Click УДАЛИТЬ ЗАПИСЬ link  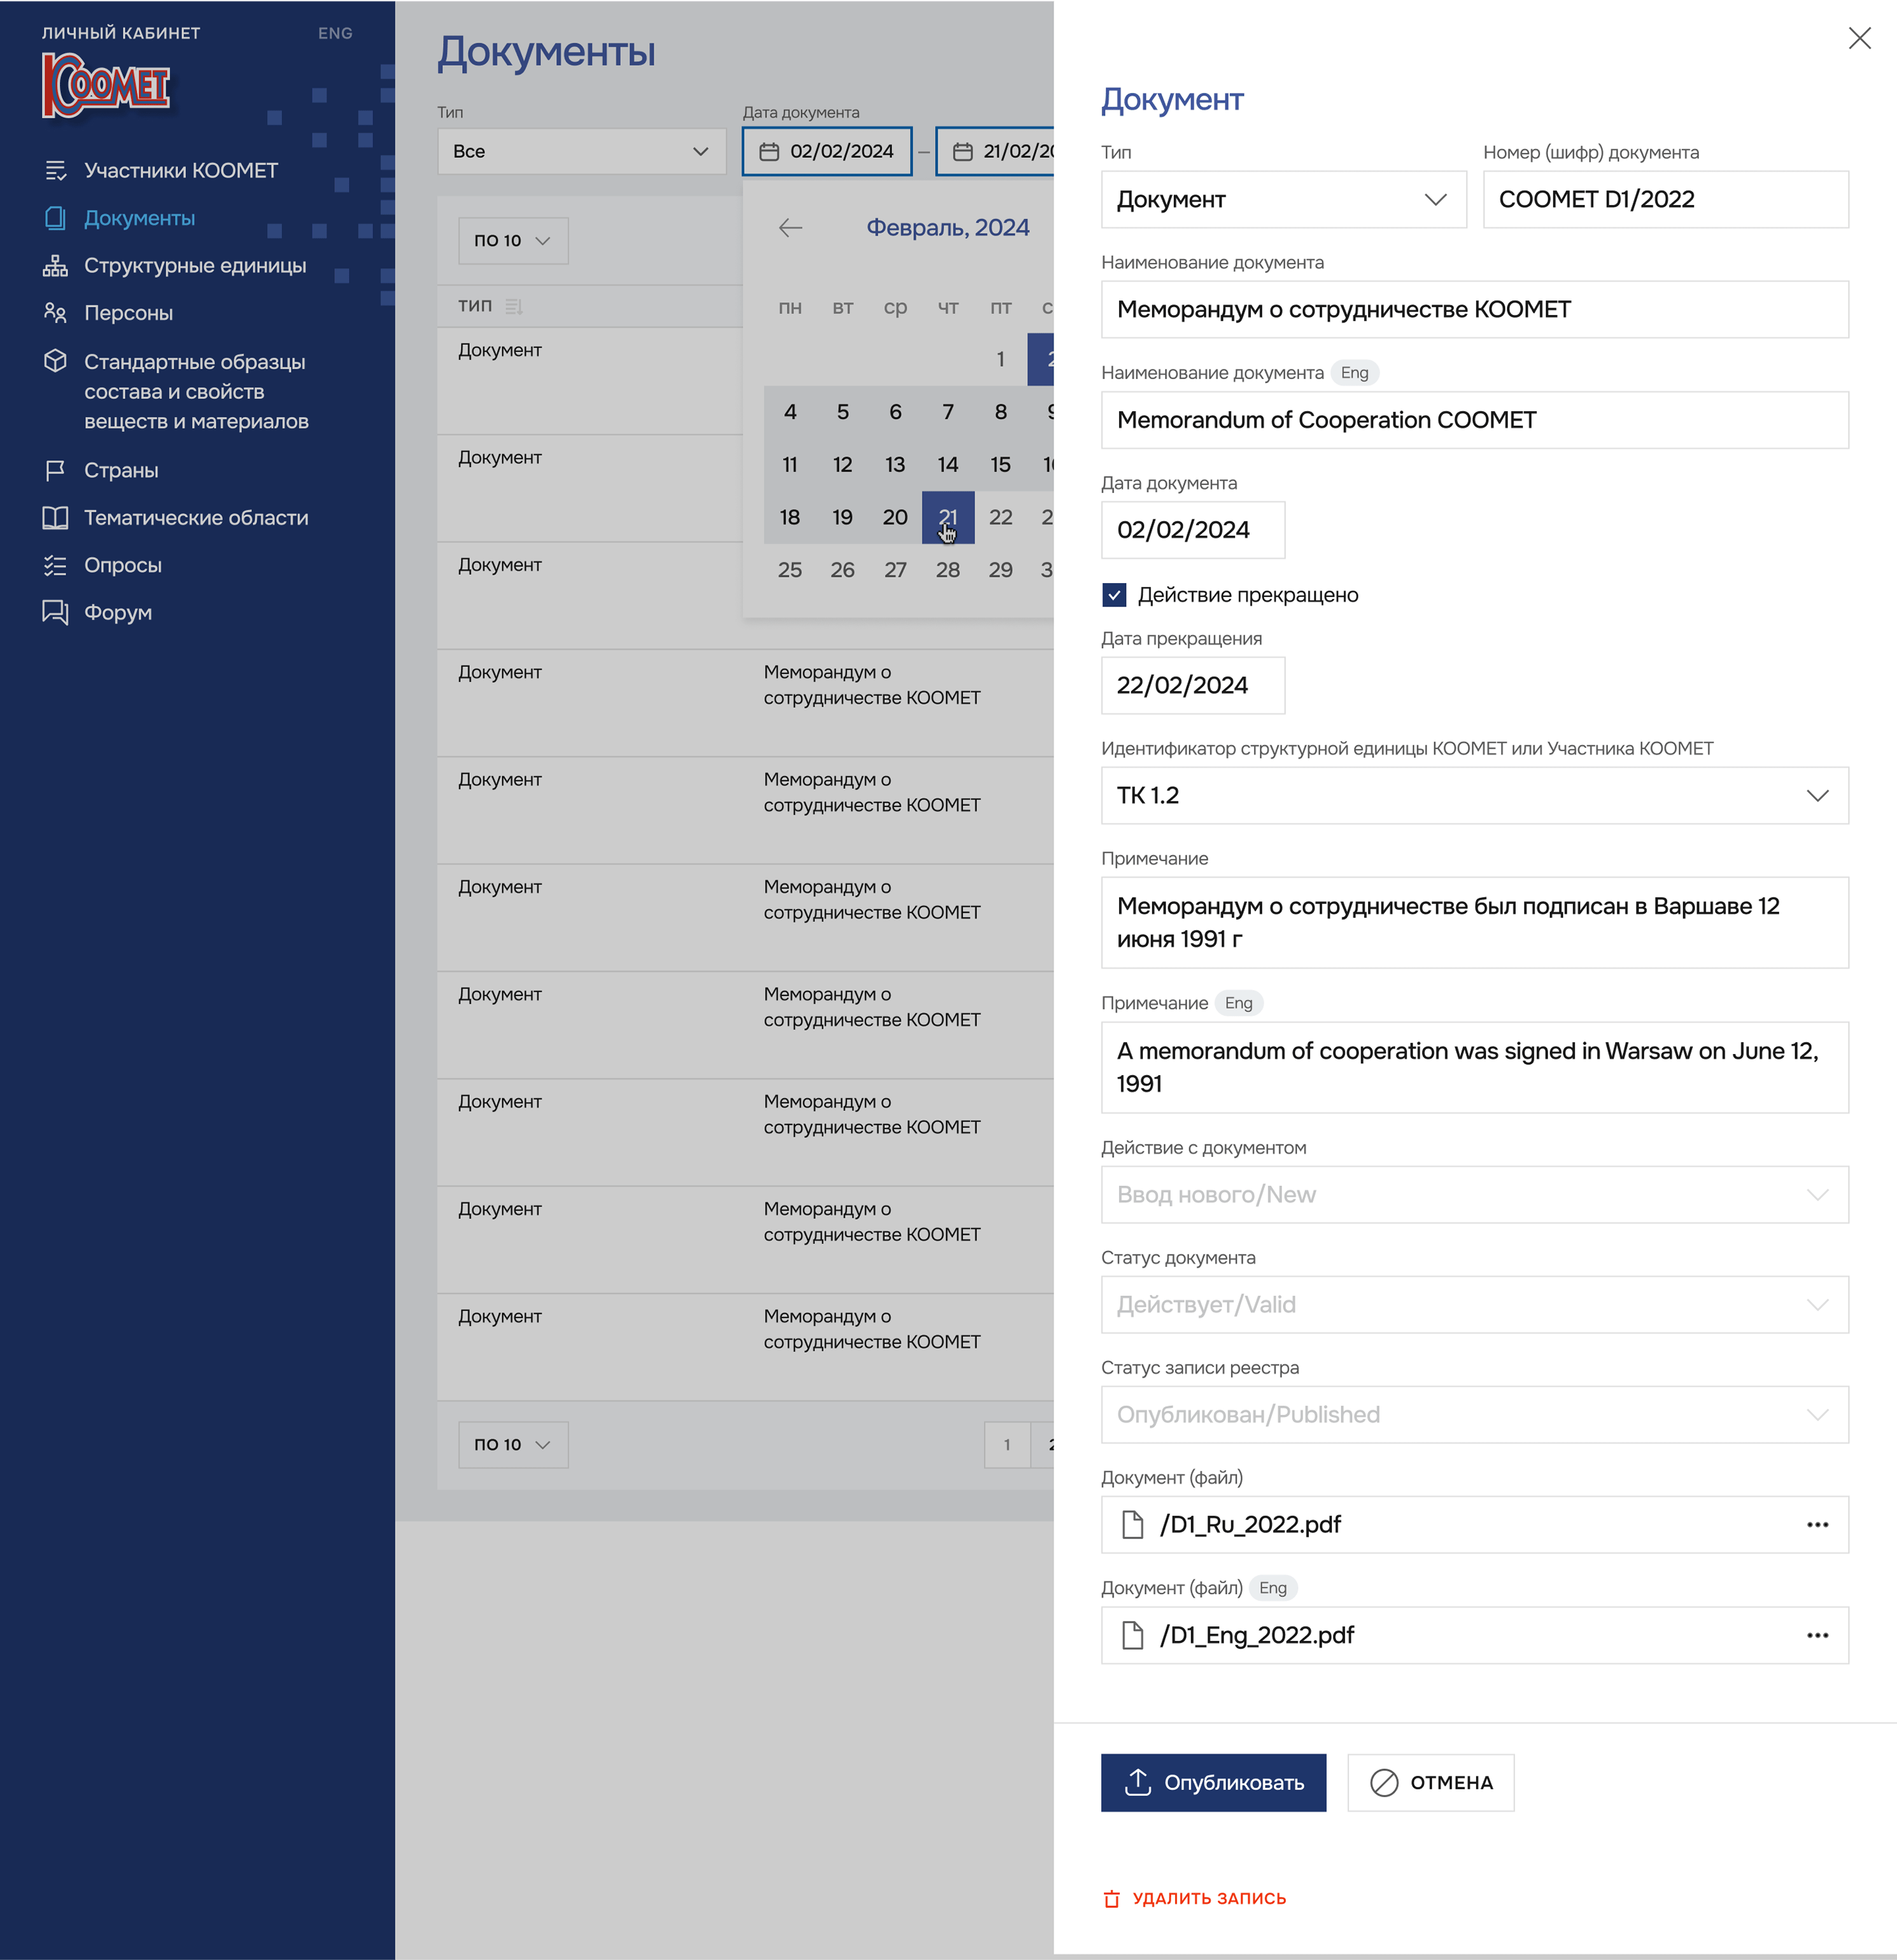click(1194, 1899)
